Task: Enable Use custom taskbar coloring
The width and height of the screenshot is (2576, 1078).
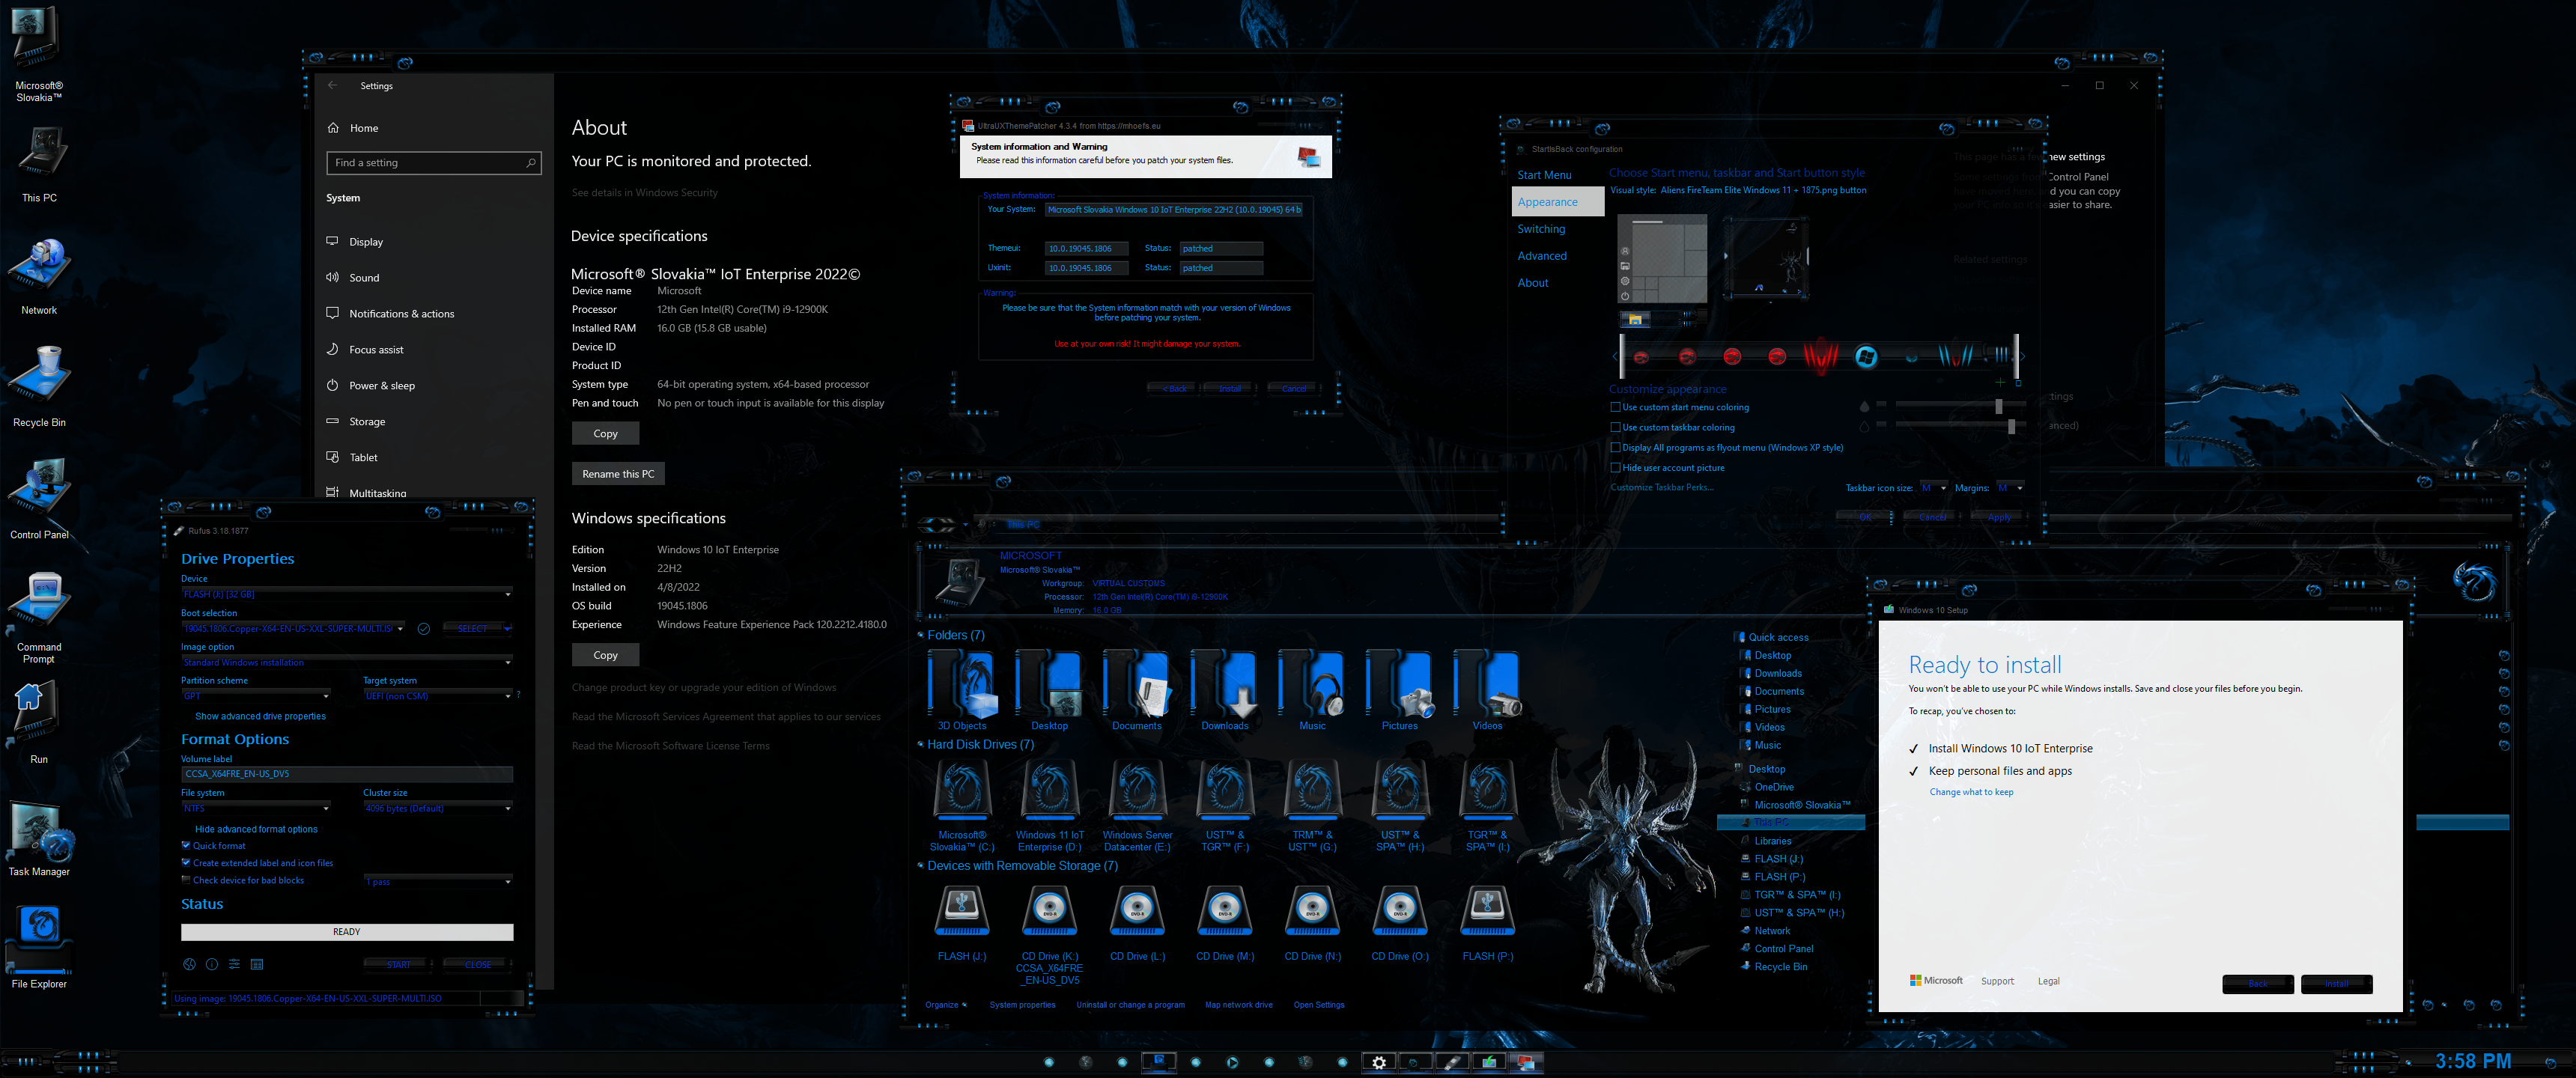Action: [x=1615, y=427]
